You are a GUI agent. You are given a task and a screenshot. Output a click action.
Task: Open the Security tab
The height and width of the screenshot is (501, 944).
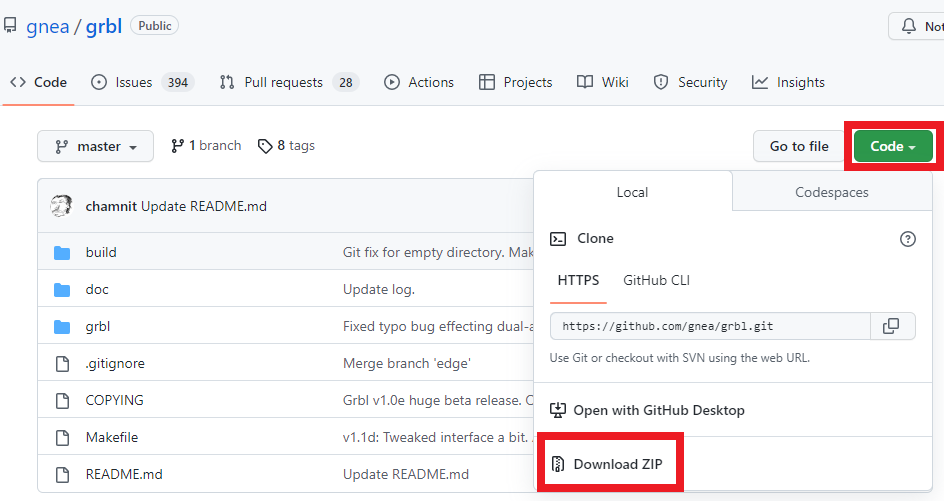click(691, 82)
